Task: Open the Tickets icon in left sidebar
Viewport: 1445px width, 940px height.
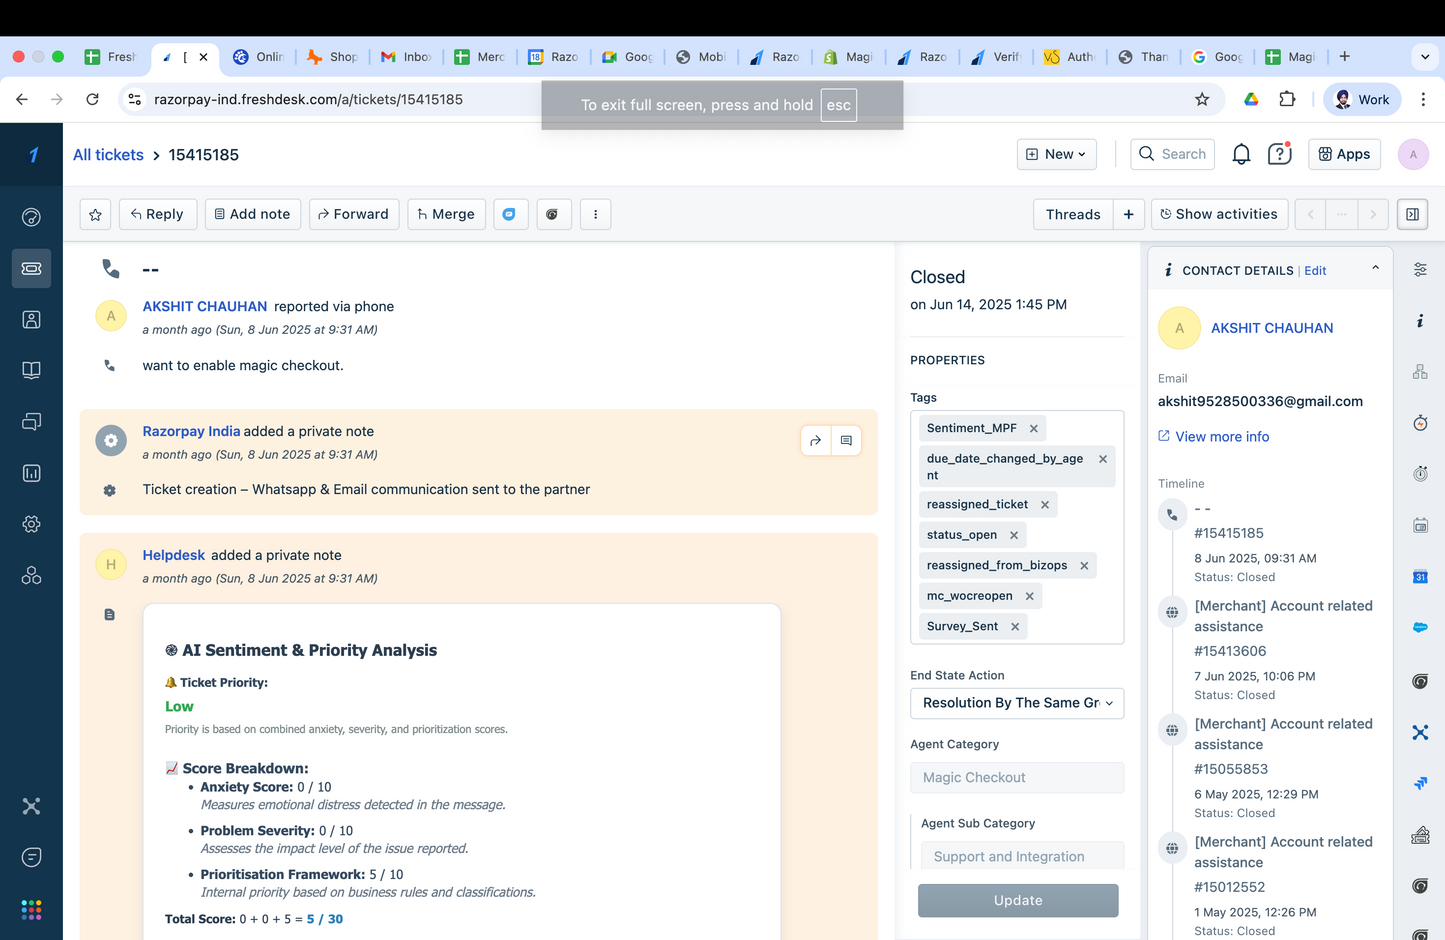Action: tap(31, 268)
